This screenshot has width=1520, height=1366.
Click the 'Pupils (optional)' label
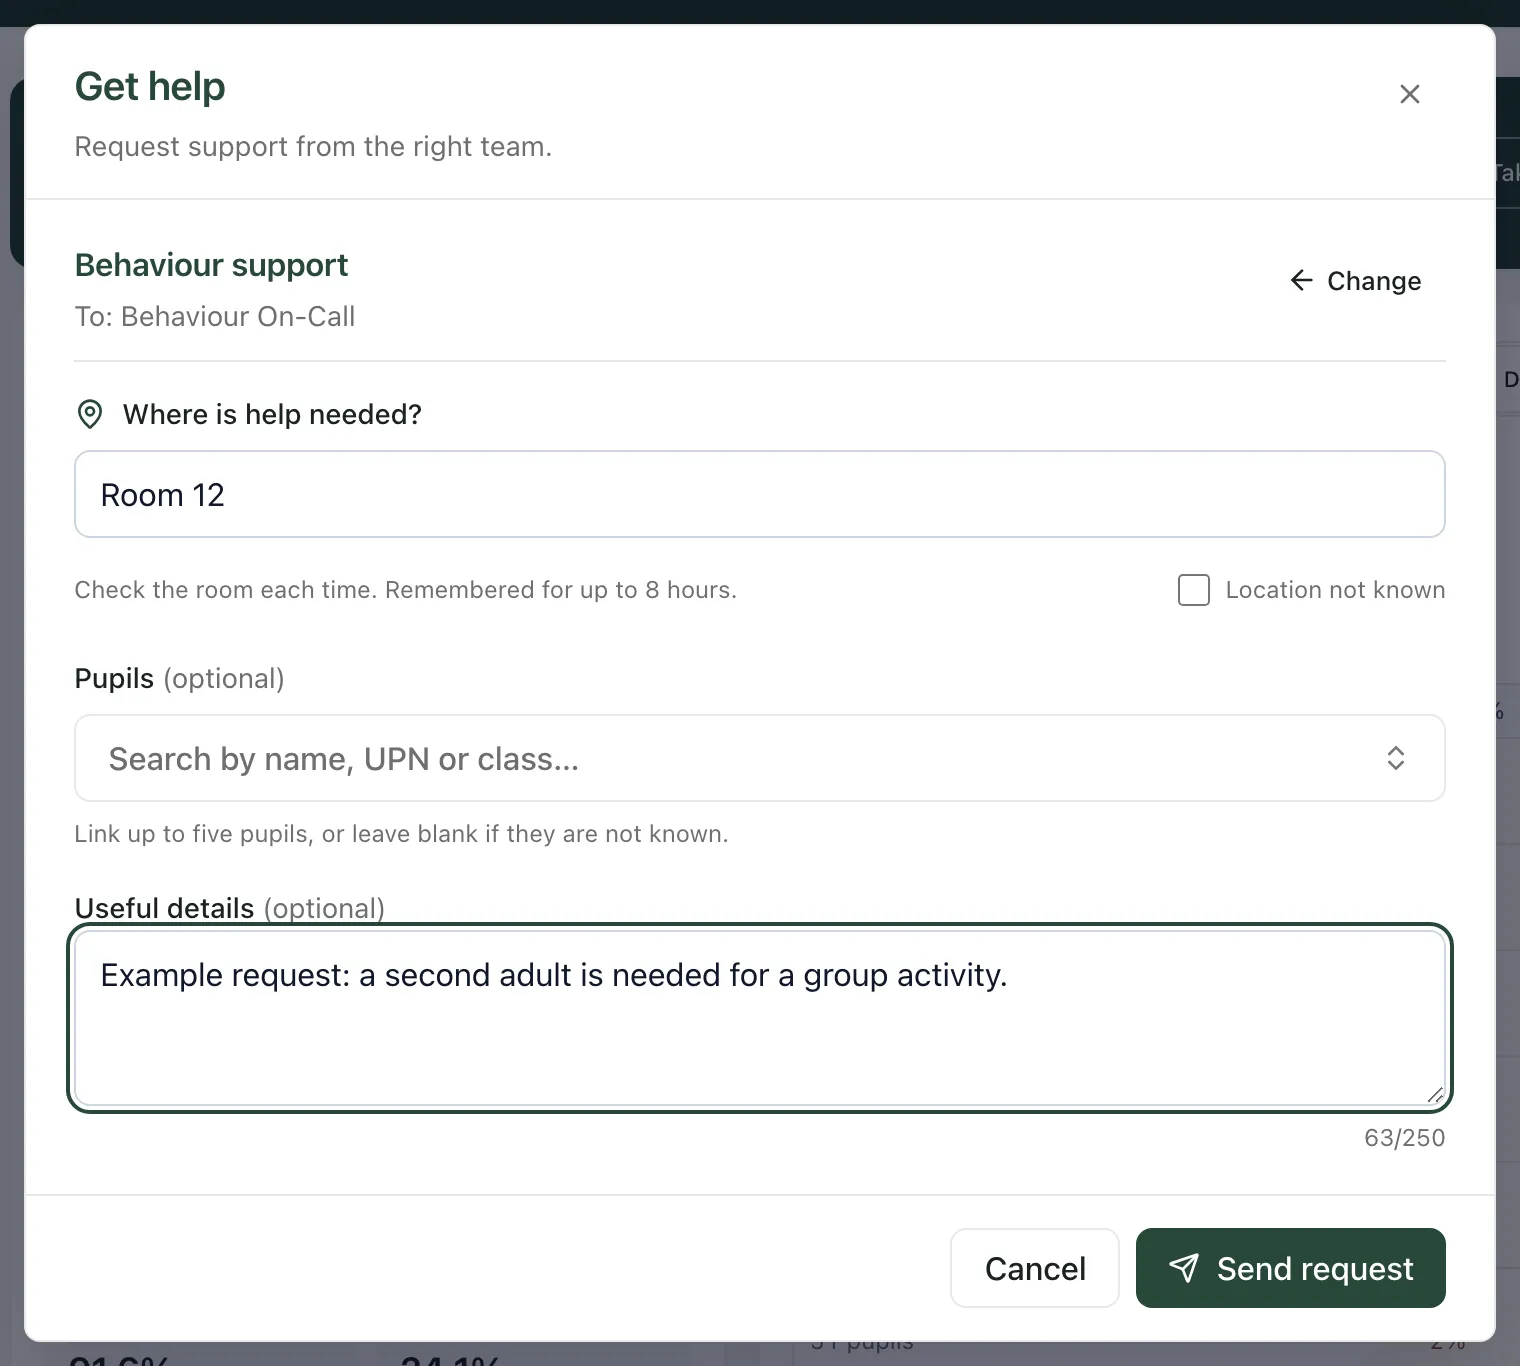click(x=179, y=679)
